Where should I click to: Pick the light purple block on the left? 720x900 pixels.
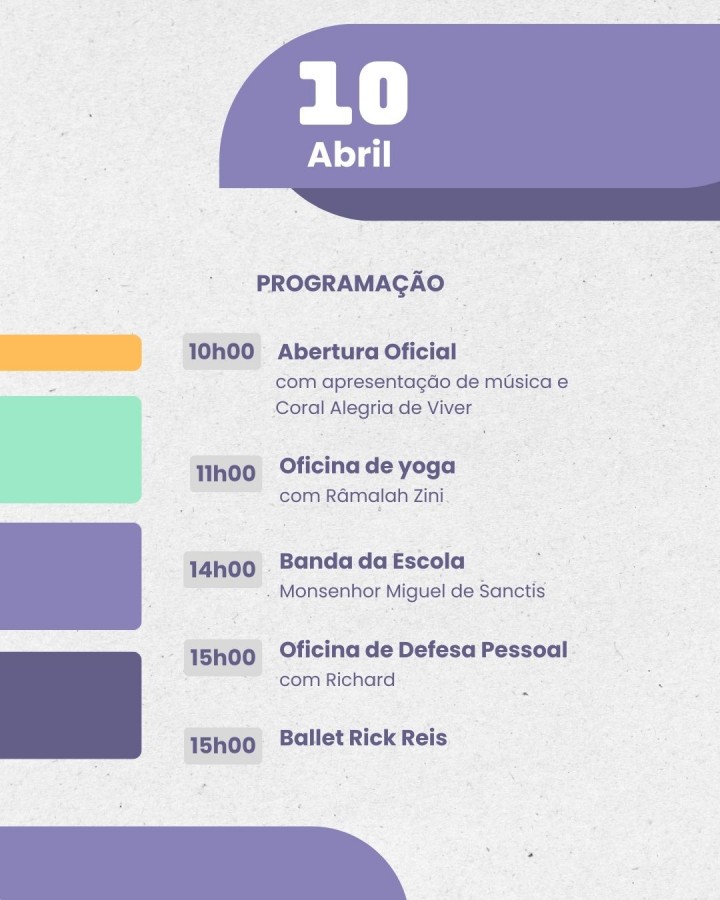tap(70, 576)
